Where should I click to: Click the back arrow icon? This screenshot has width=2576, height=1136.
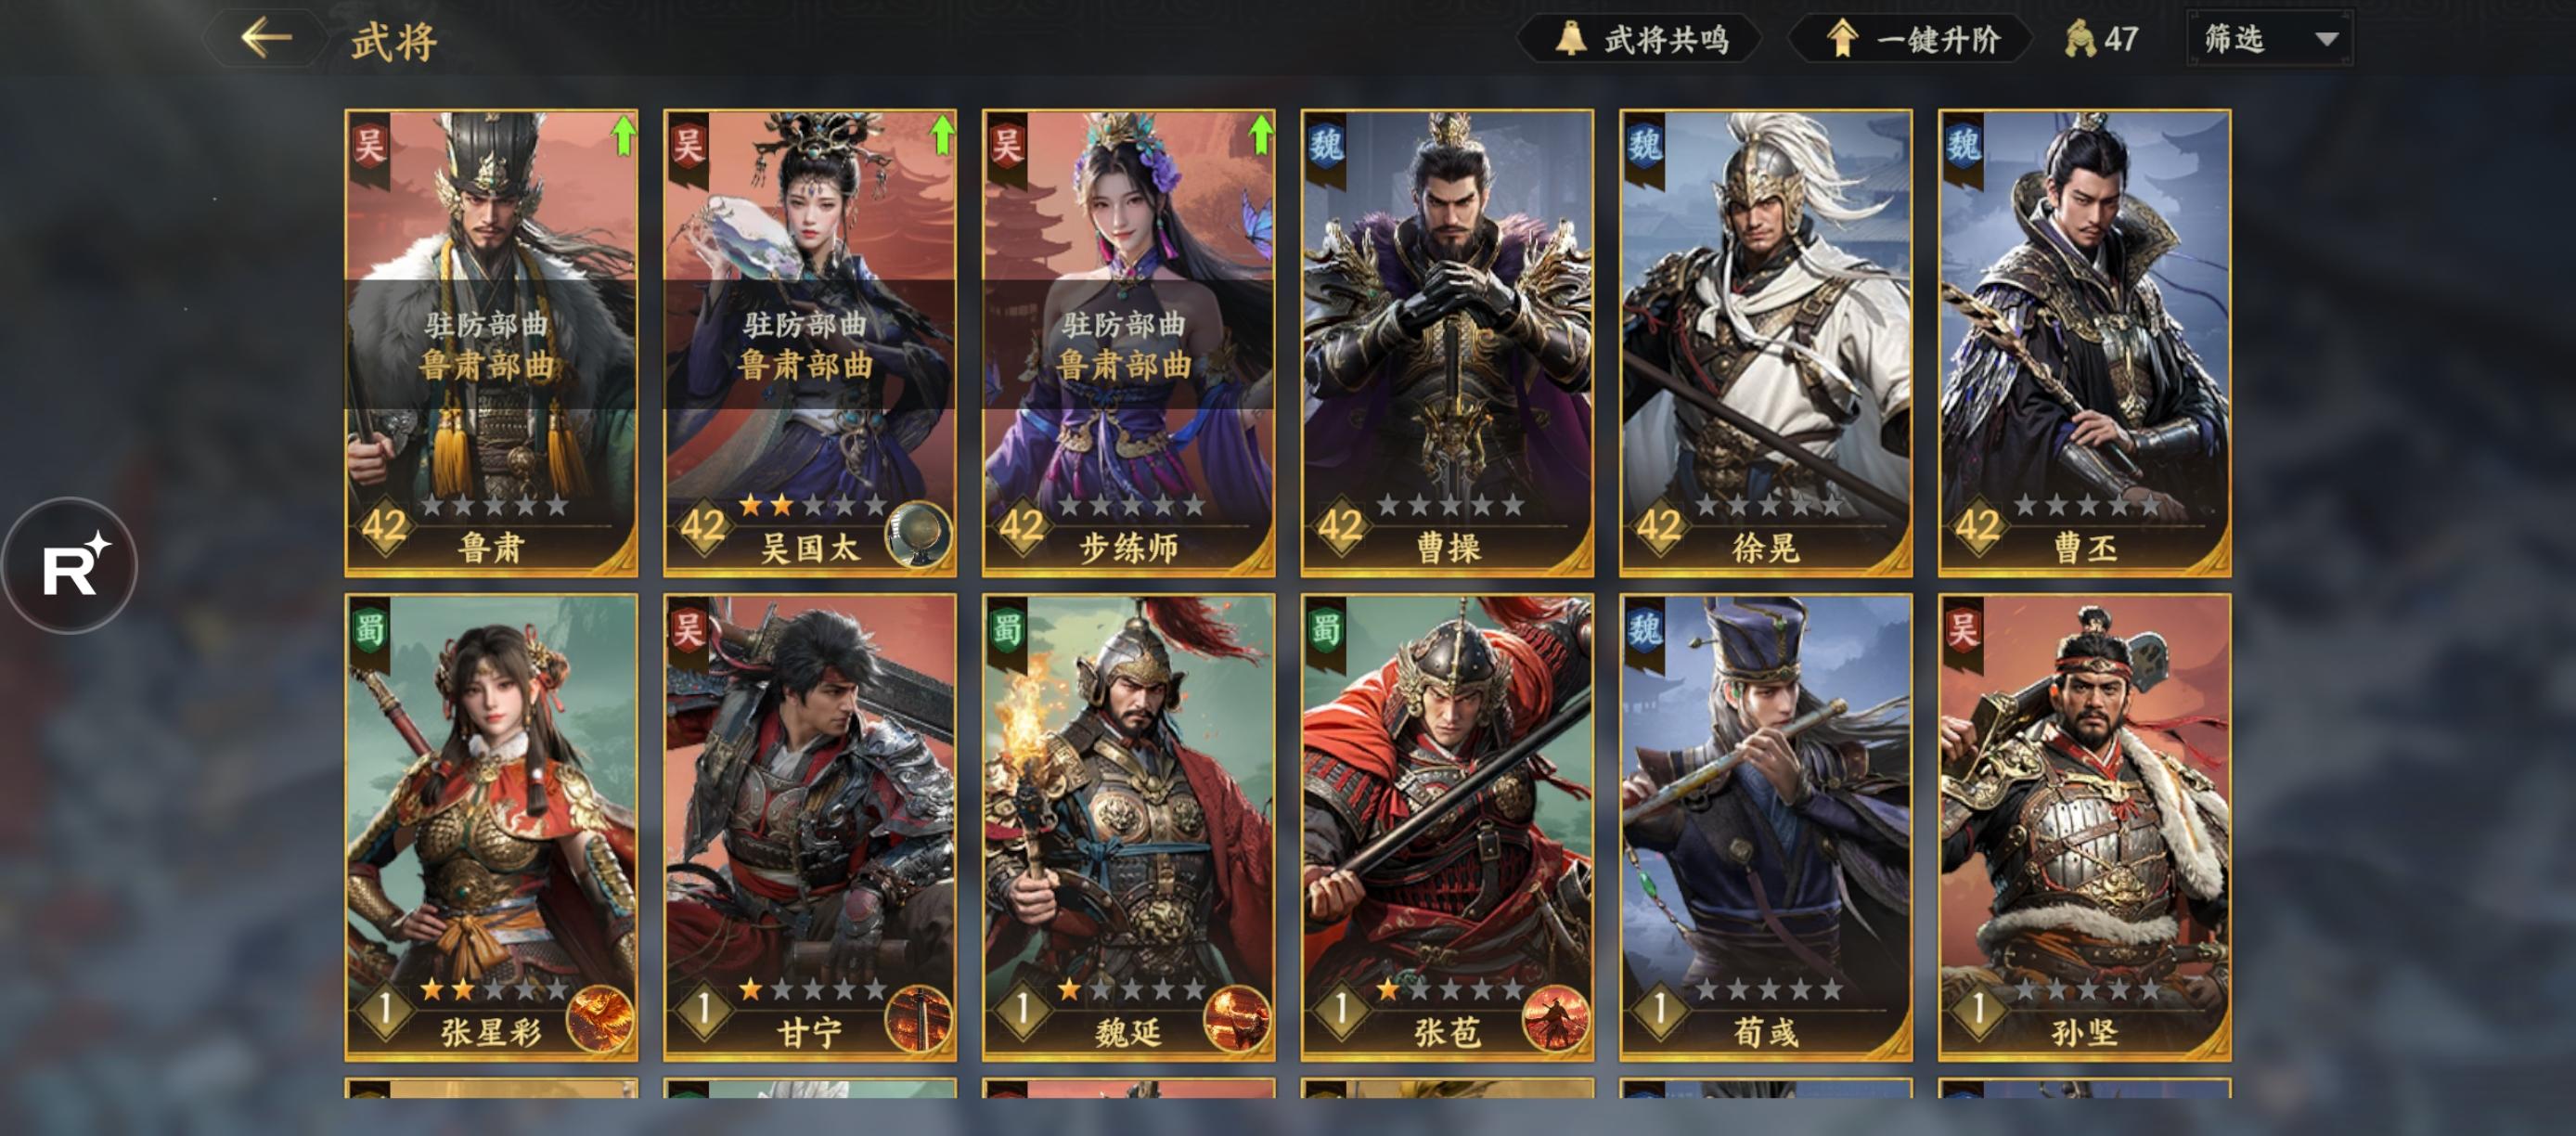[x=265, y=39]
